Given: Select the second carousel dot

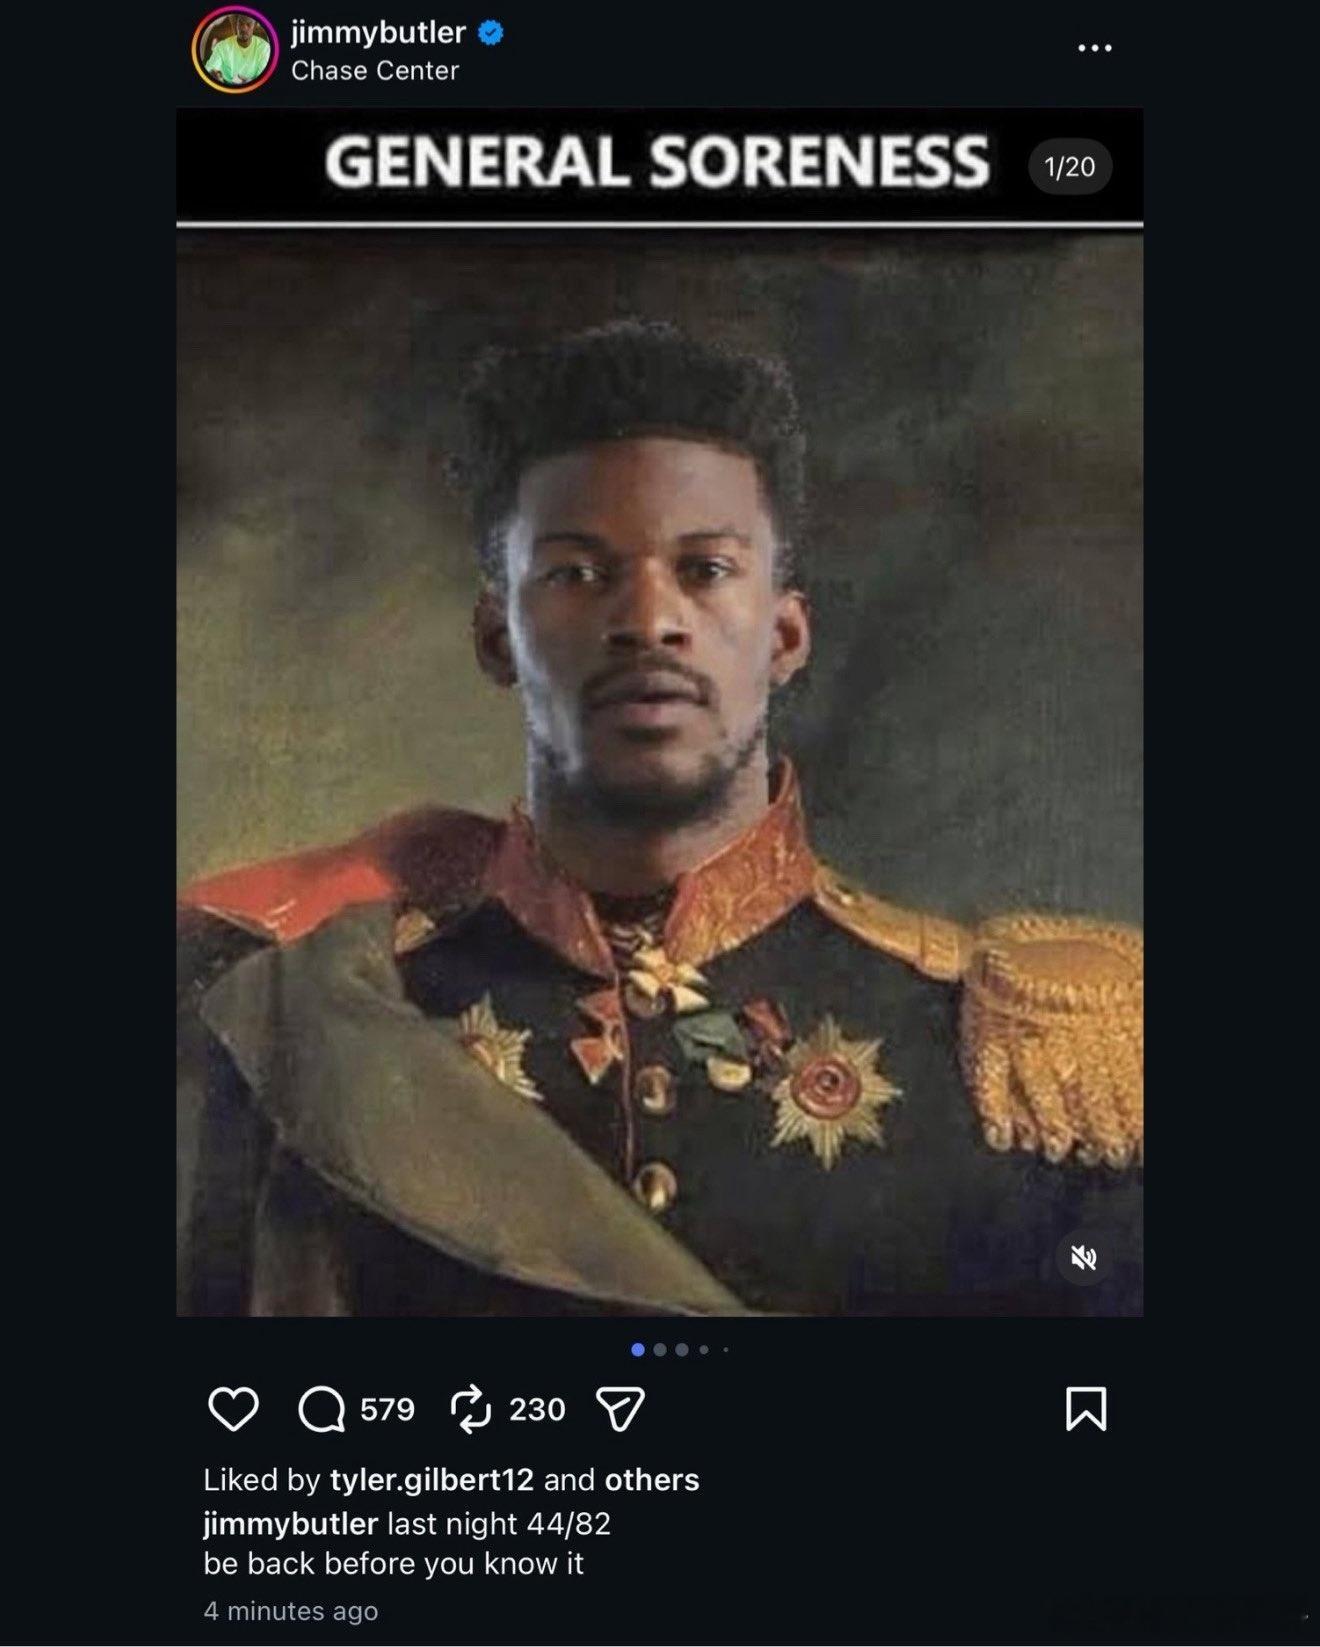Looking at the screenshot, I should coord(660,1350).
